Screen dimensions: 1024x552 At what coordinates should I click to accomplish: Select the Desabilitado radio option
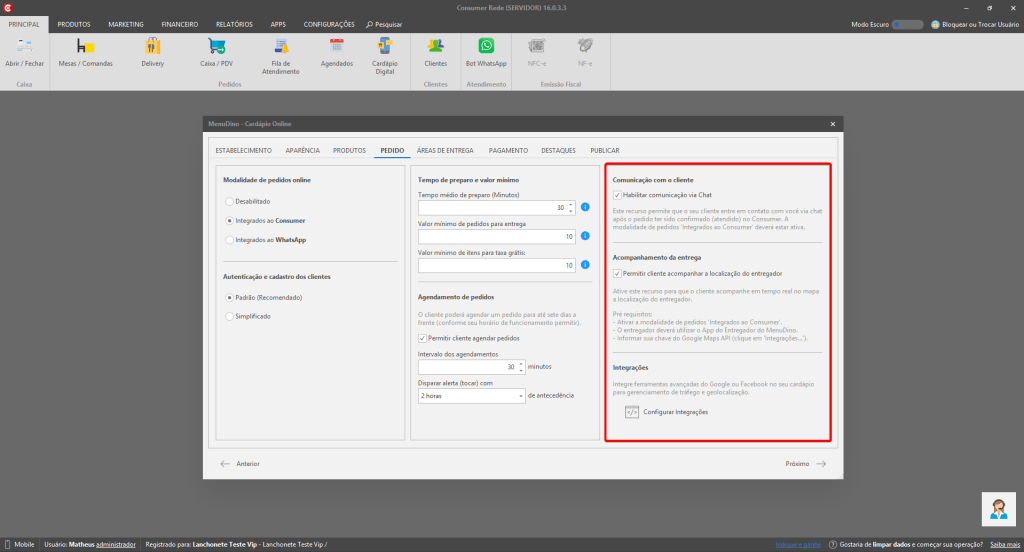[229, 201]
